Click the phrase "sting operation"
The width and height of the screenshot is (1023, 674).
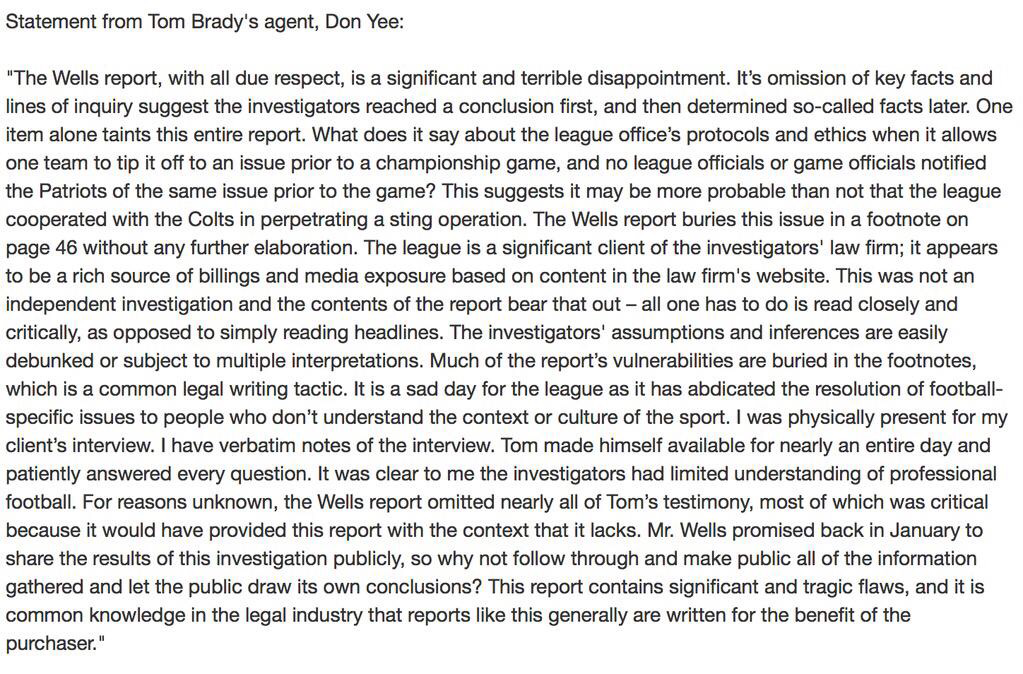click(458, 219)
